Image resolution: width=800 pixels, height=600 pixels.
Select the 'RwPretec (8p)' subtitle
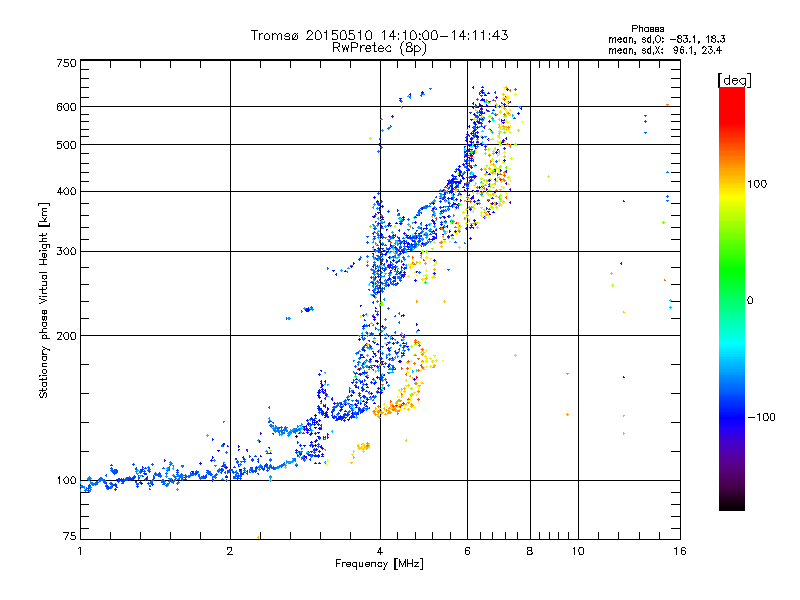point(379,48)
